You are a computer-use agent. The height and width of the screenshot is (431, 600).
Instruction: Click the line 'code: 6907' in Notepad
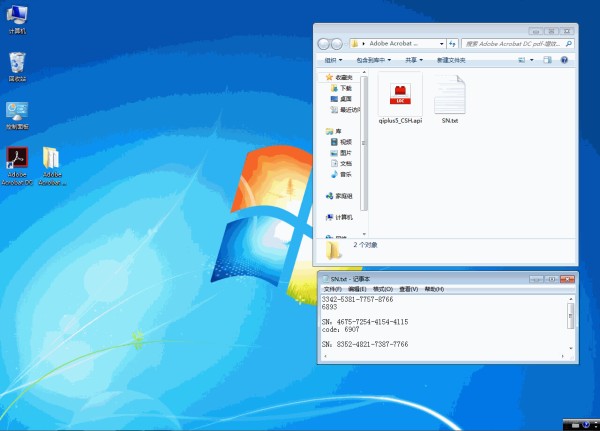click(341, 330)
